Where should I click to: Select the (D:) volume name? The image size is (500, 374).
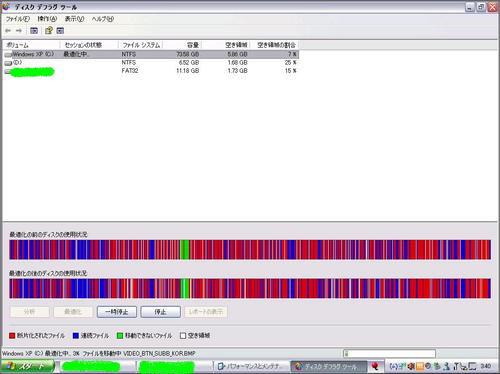tap(17, 62)
